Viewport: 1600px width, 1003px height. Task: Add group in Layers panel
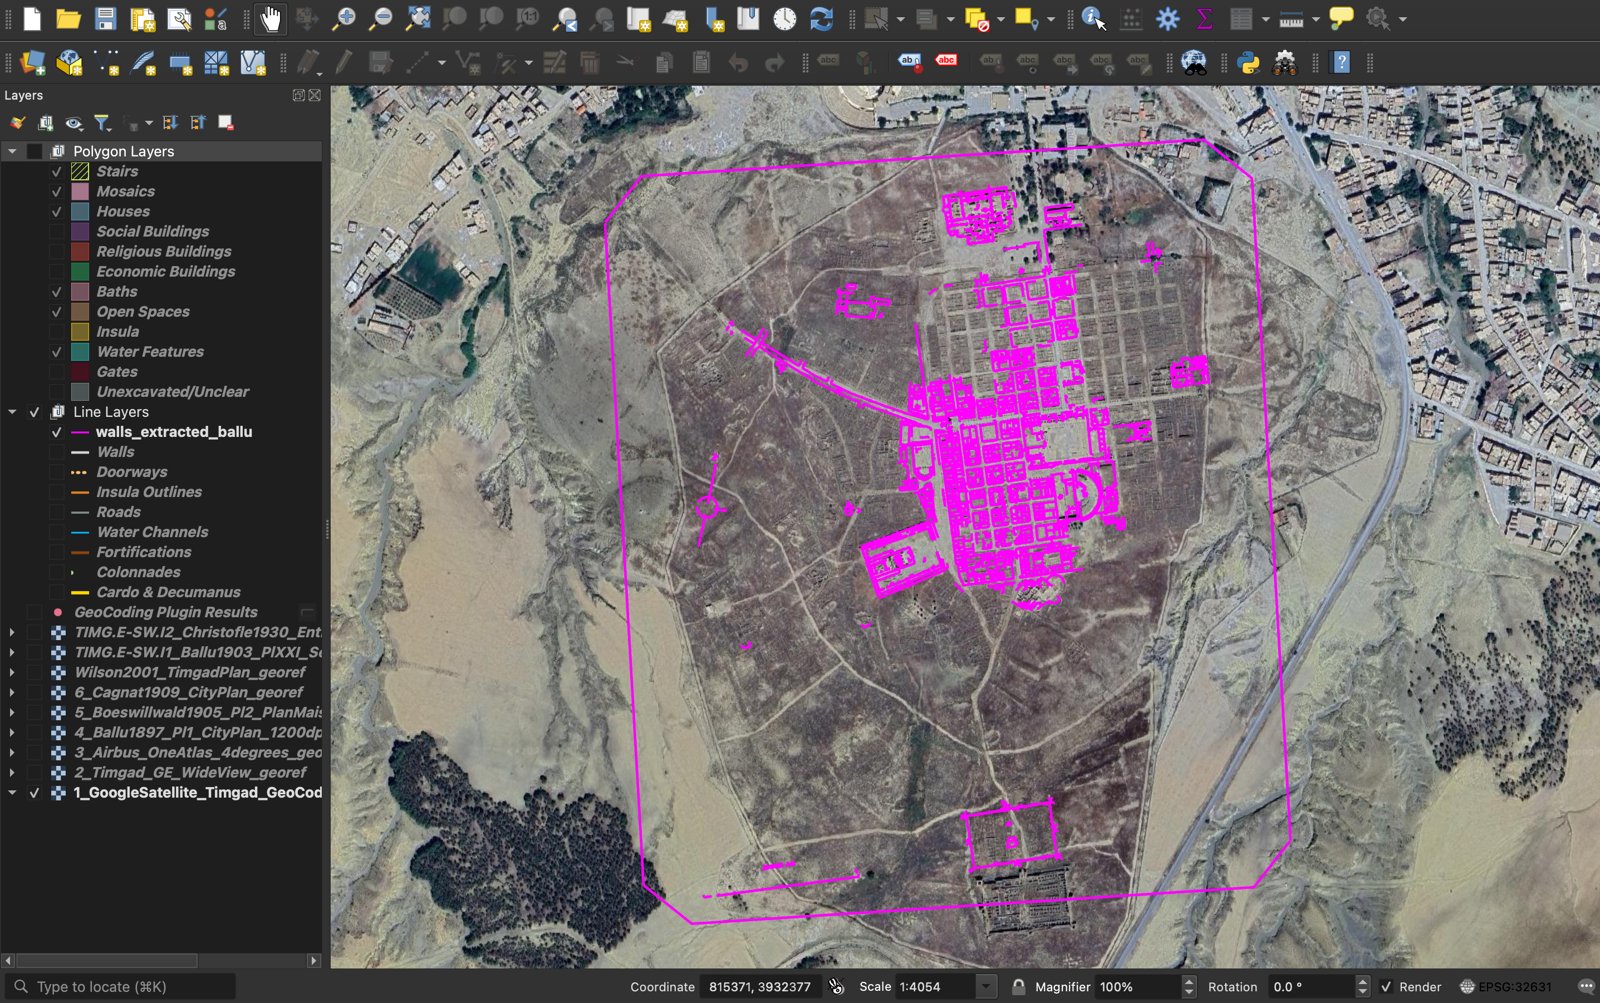click(46, 123)
